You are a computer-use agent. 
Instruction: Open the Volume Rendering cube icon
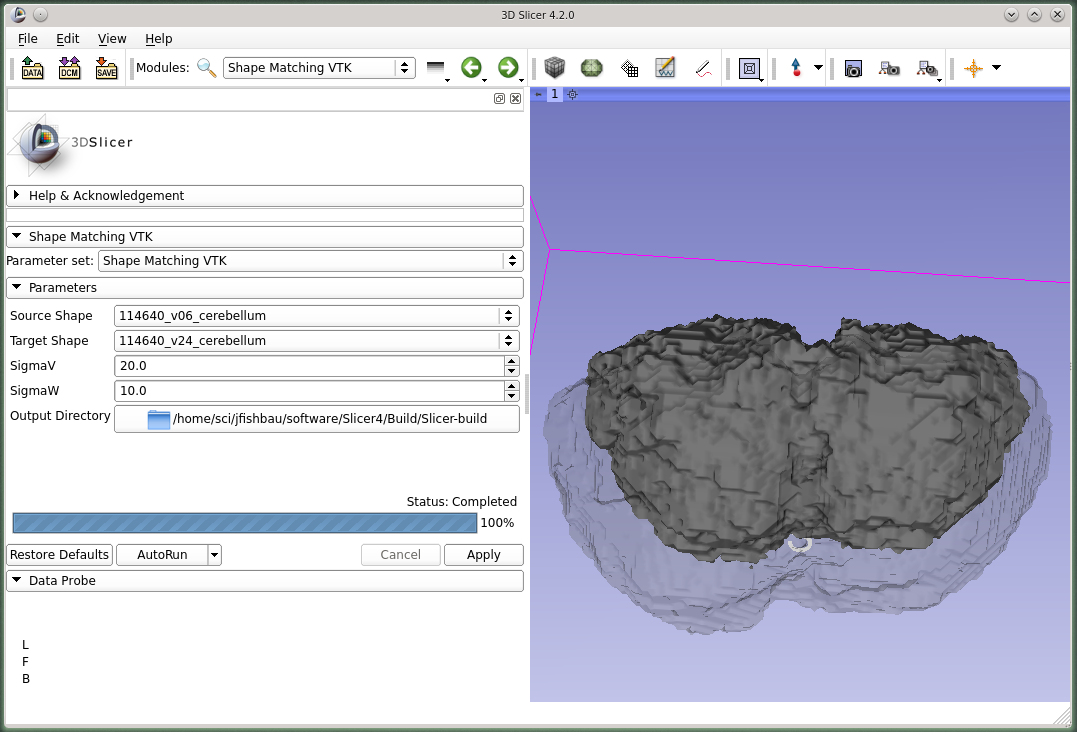click(555, 68)
